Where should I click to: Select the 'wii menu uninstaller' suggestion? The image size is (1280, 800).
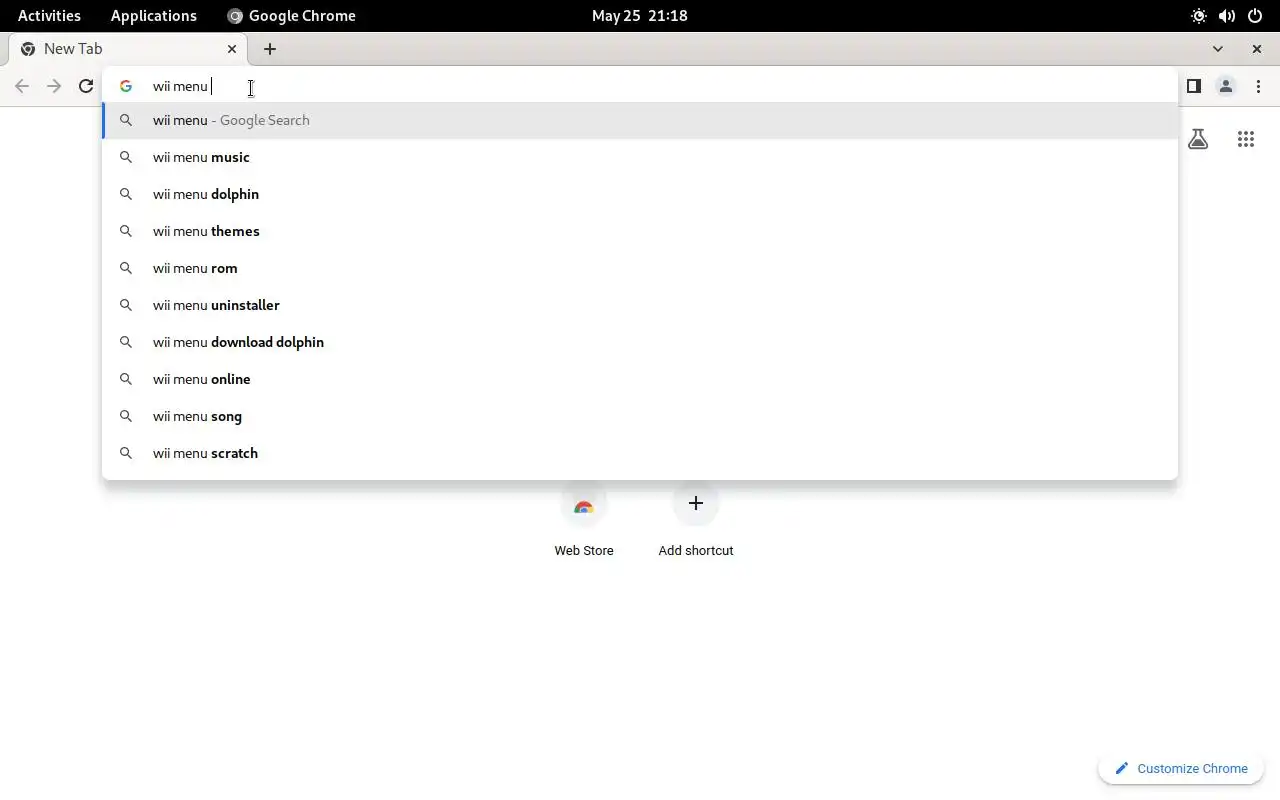point(640,305)
